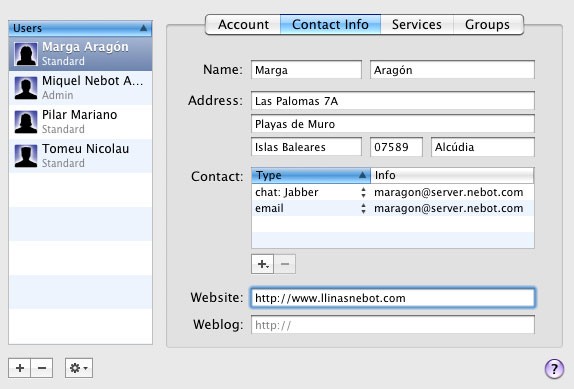This screenshot has height=389, width=574.
Task: Click Miquel Nebot's user avatar icon
Action: 26,88
